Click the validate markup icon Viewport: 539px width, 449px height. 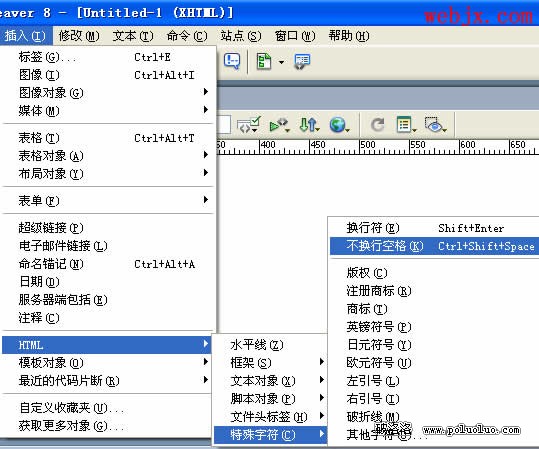tap(249, 124)
